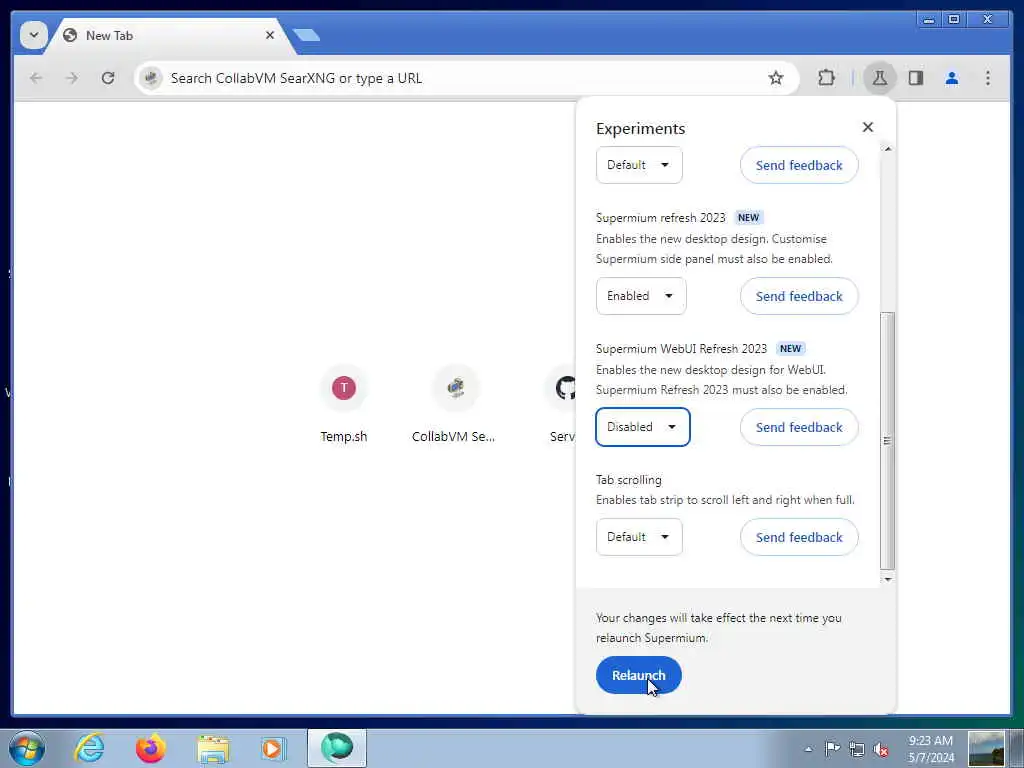
Task: Send feedback for the topmost experiment
Action: (799, 165)
